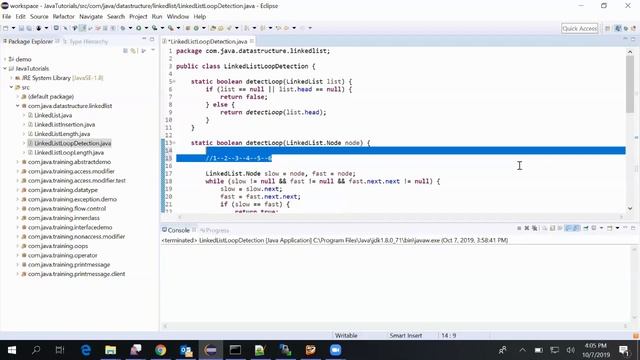Click the Save All toolbar icon

pos(29,28)
